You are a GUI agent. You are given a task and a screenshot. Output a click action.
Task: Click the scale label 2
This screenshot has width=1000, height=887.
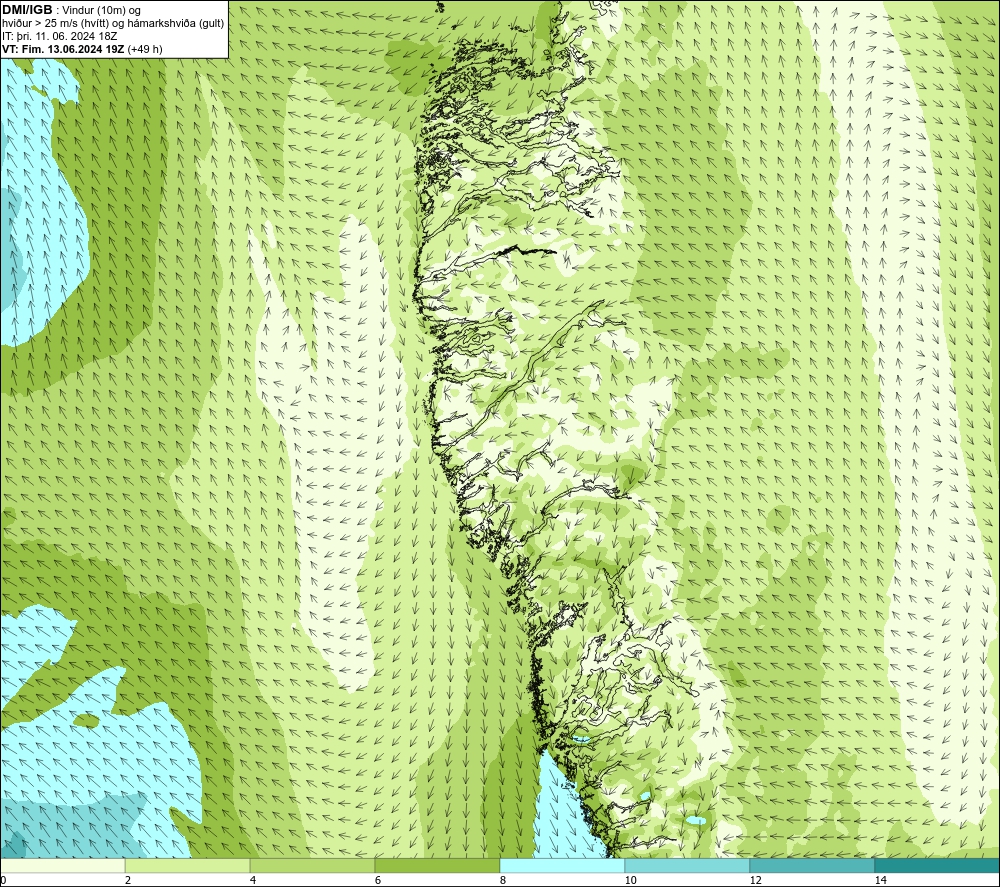pos(128,881)
